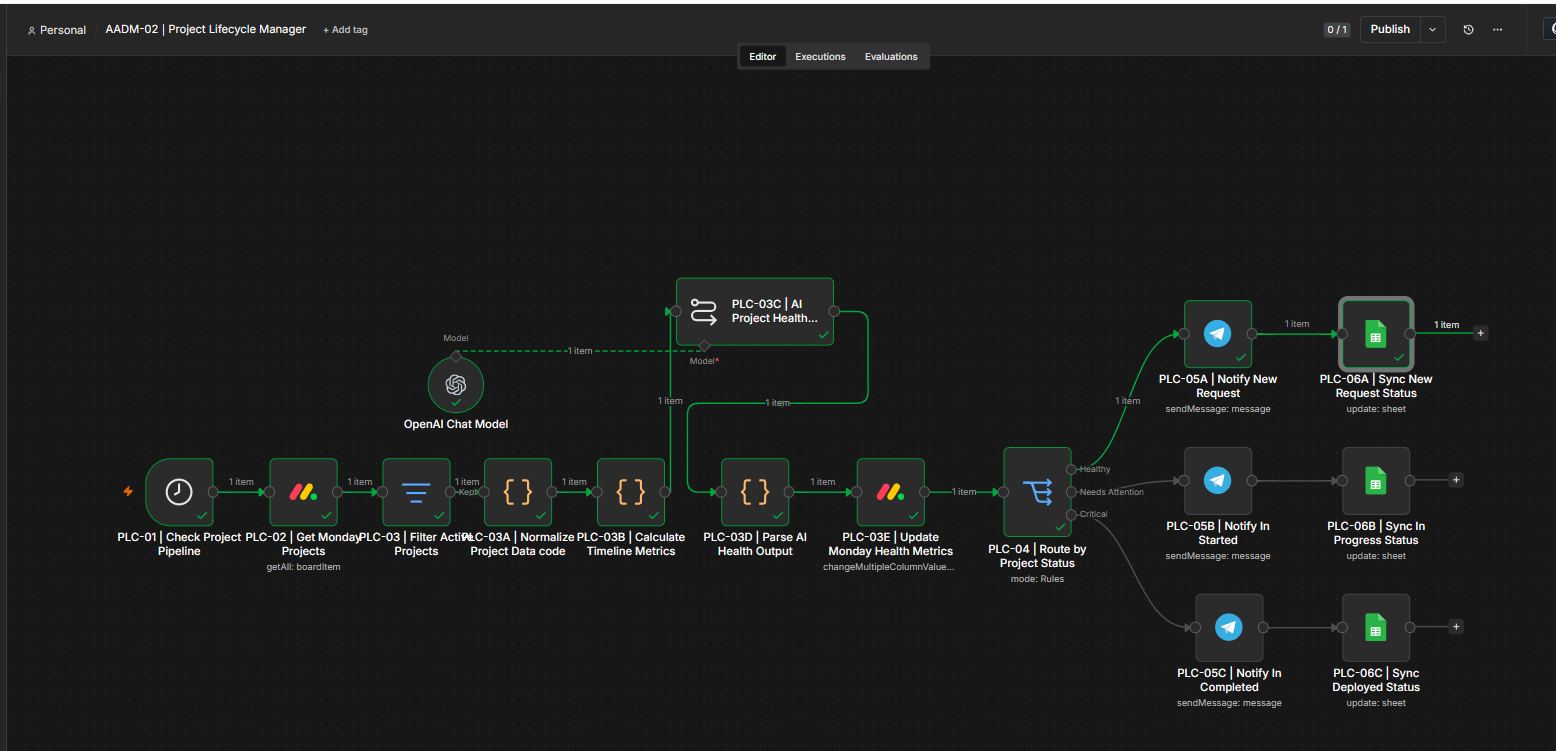
Task: Open the three-dot workflow options menu
Action: (1497, 29)
